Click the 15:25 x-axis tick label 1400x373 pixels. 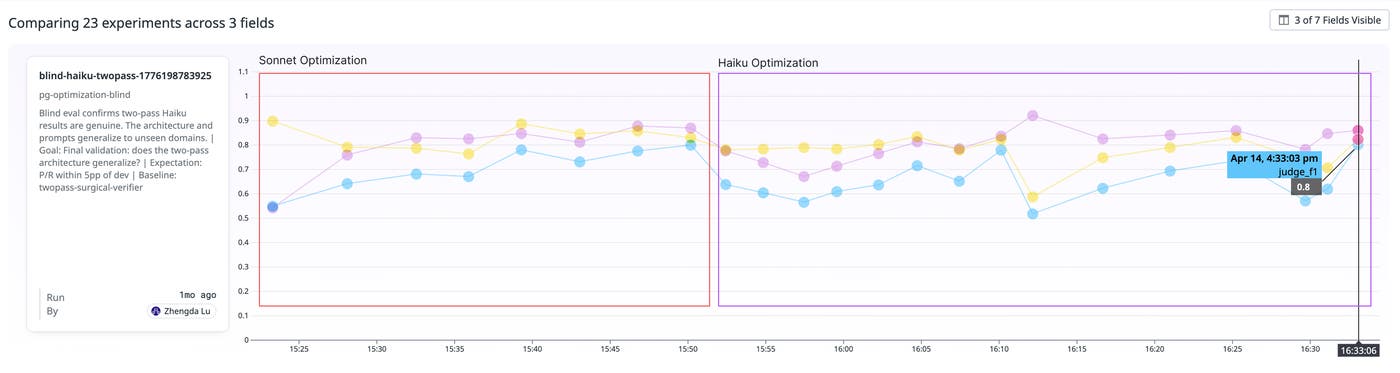point(299,349)
